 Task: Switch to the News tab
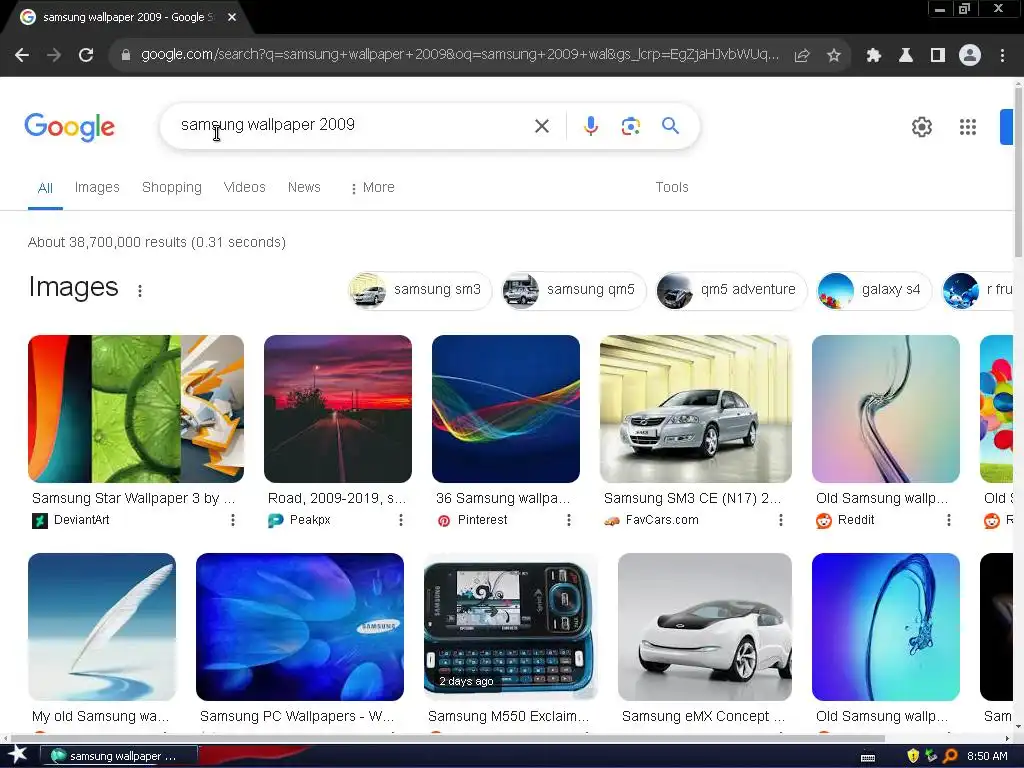click(x=304, y=187)
